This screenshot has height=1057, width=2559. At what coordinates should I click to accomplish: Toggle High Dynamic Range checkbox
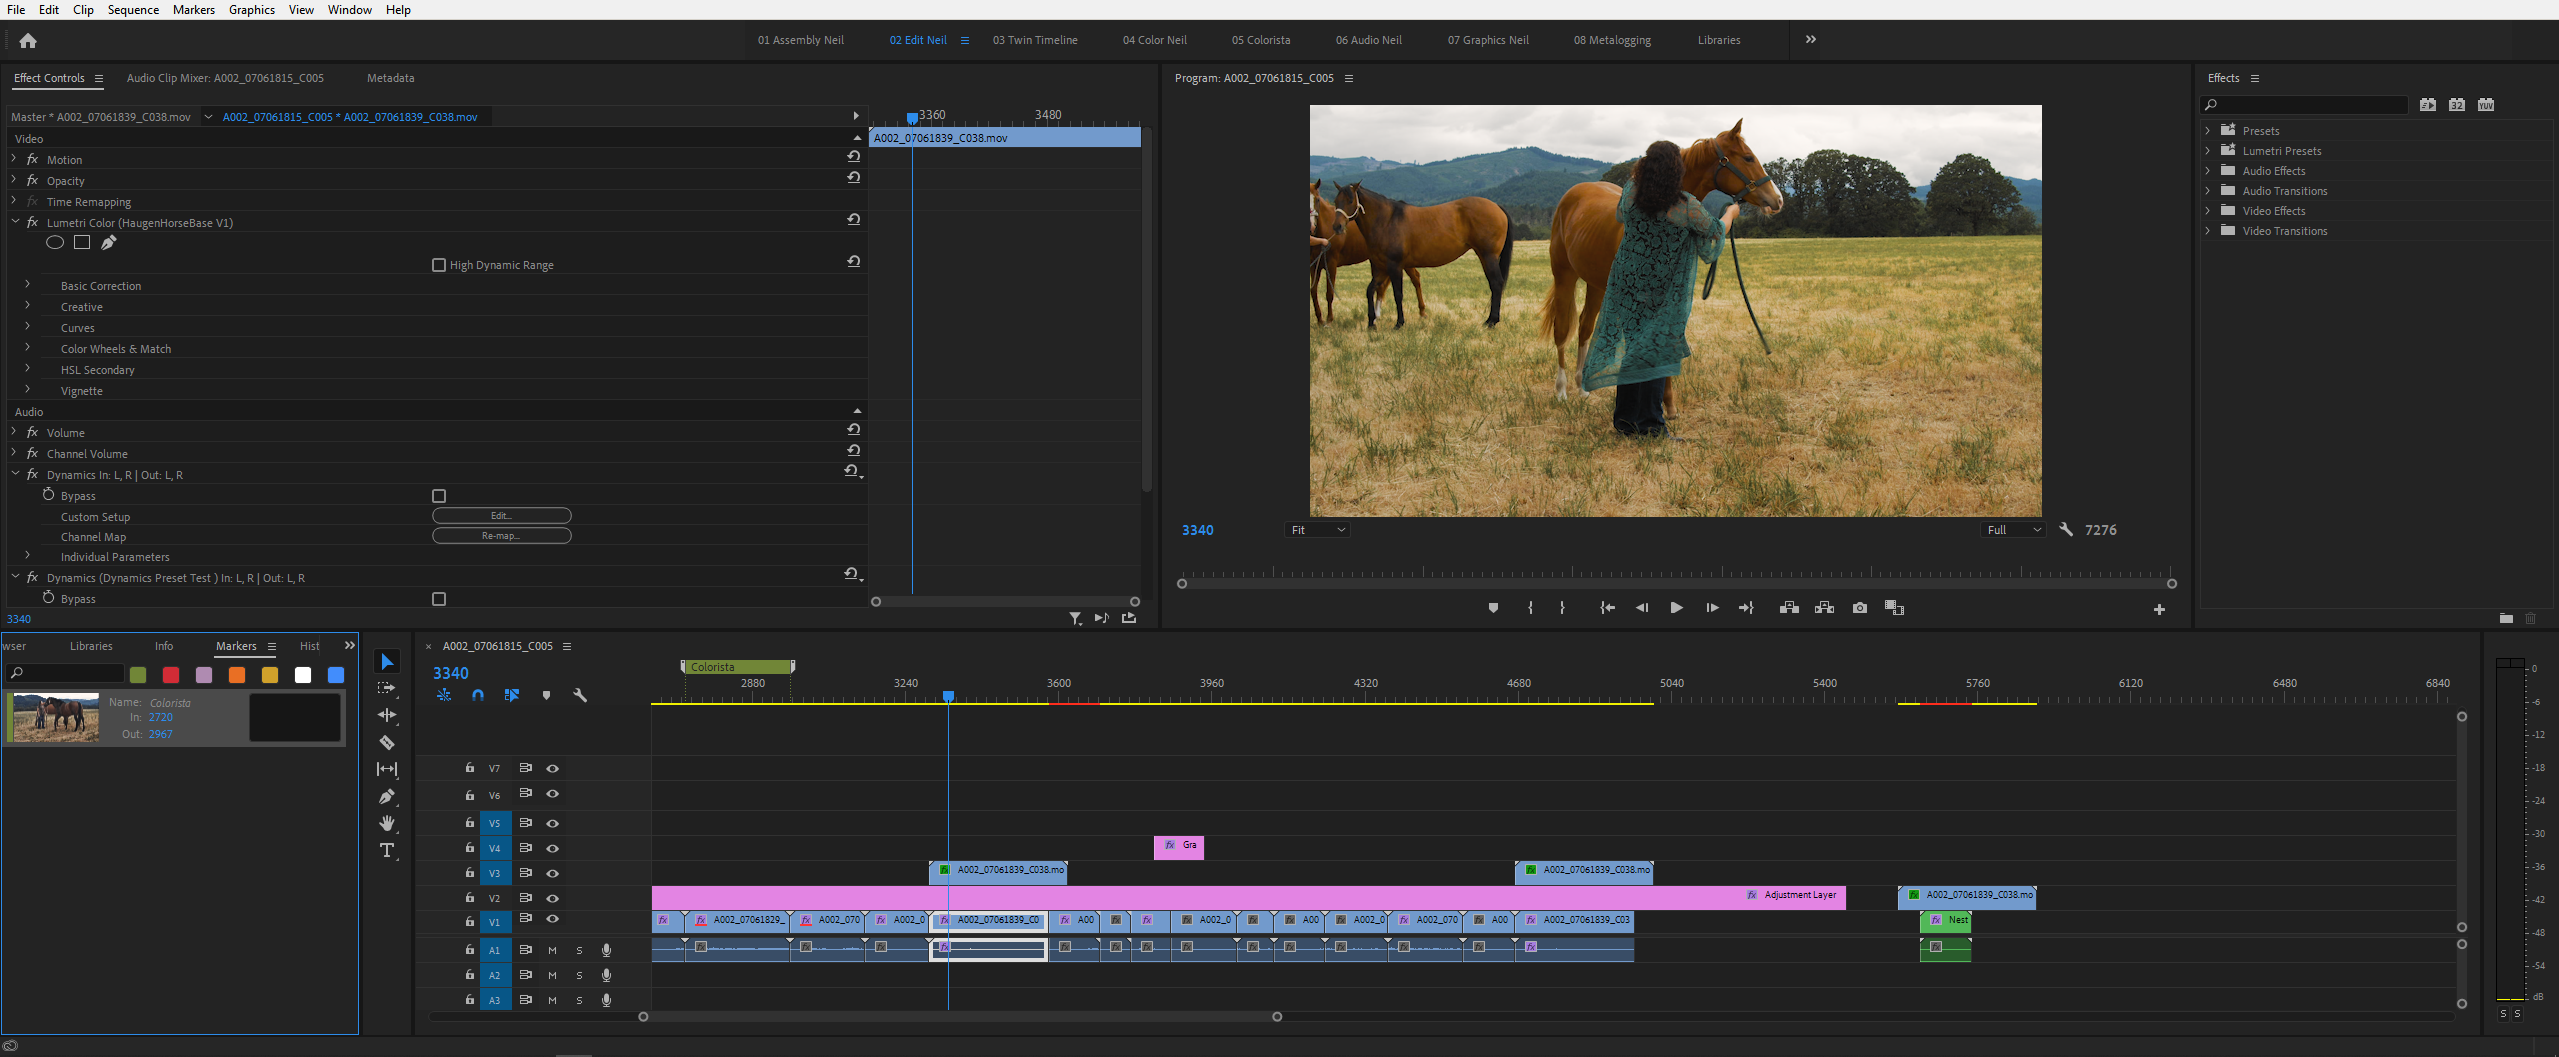(438, 264)
